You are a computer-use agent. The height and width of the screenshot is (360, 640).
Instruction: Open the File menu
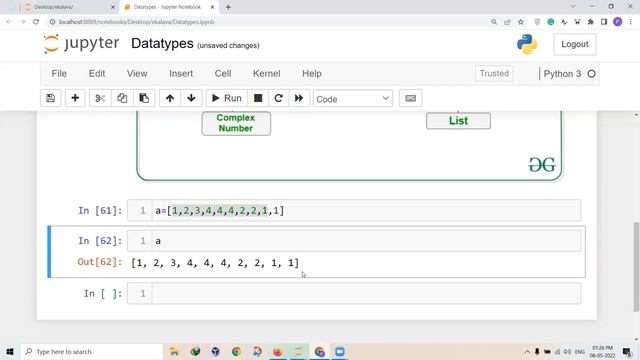click(x=59, y=74)
